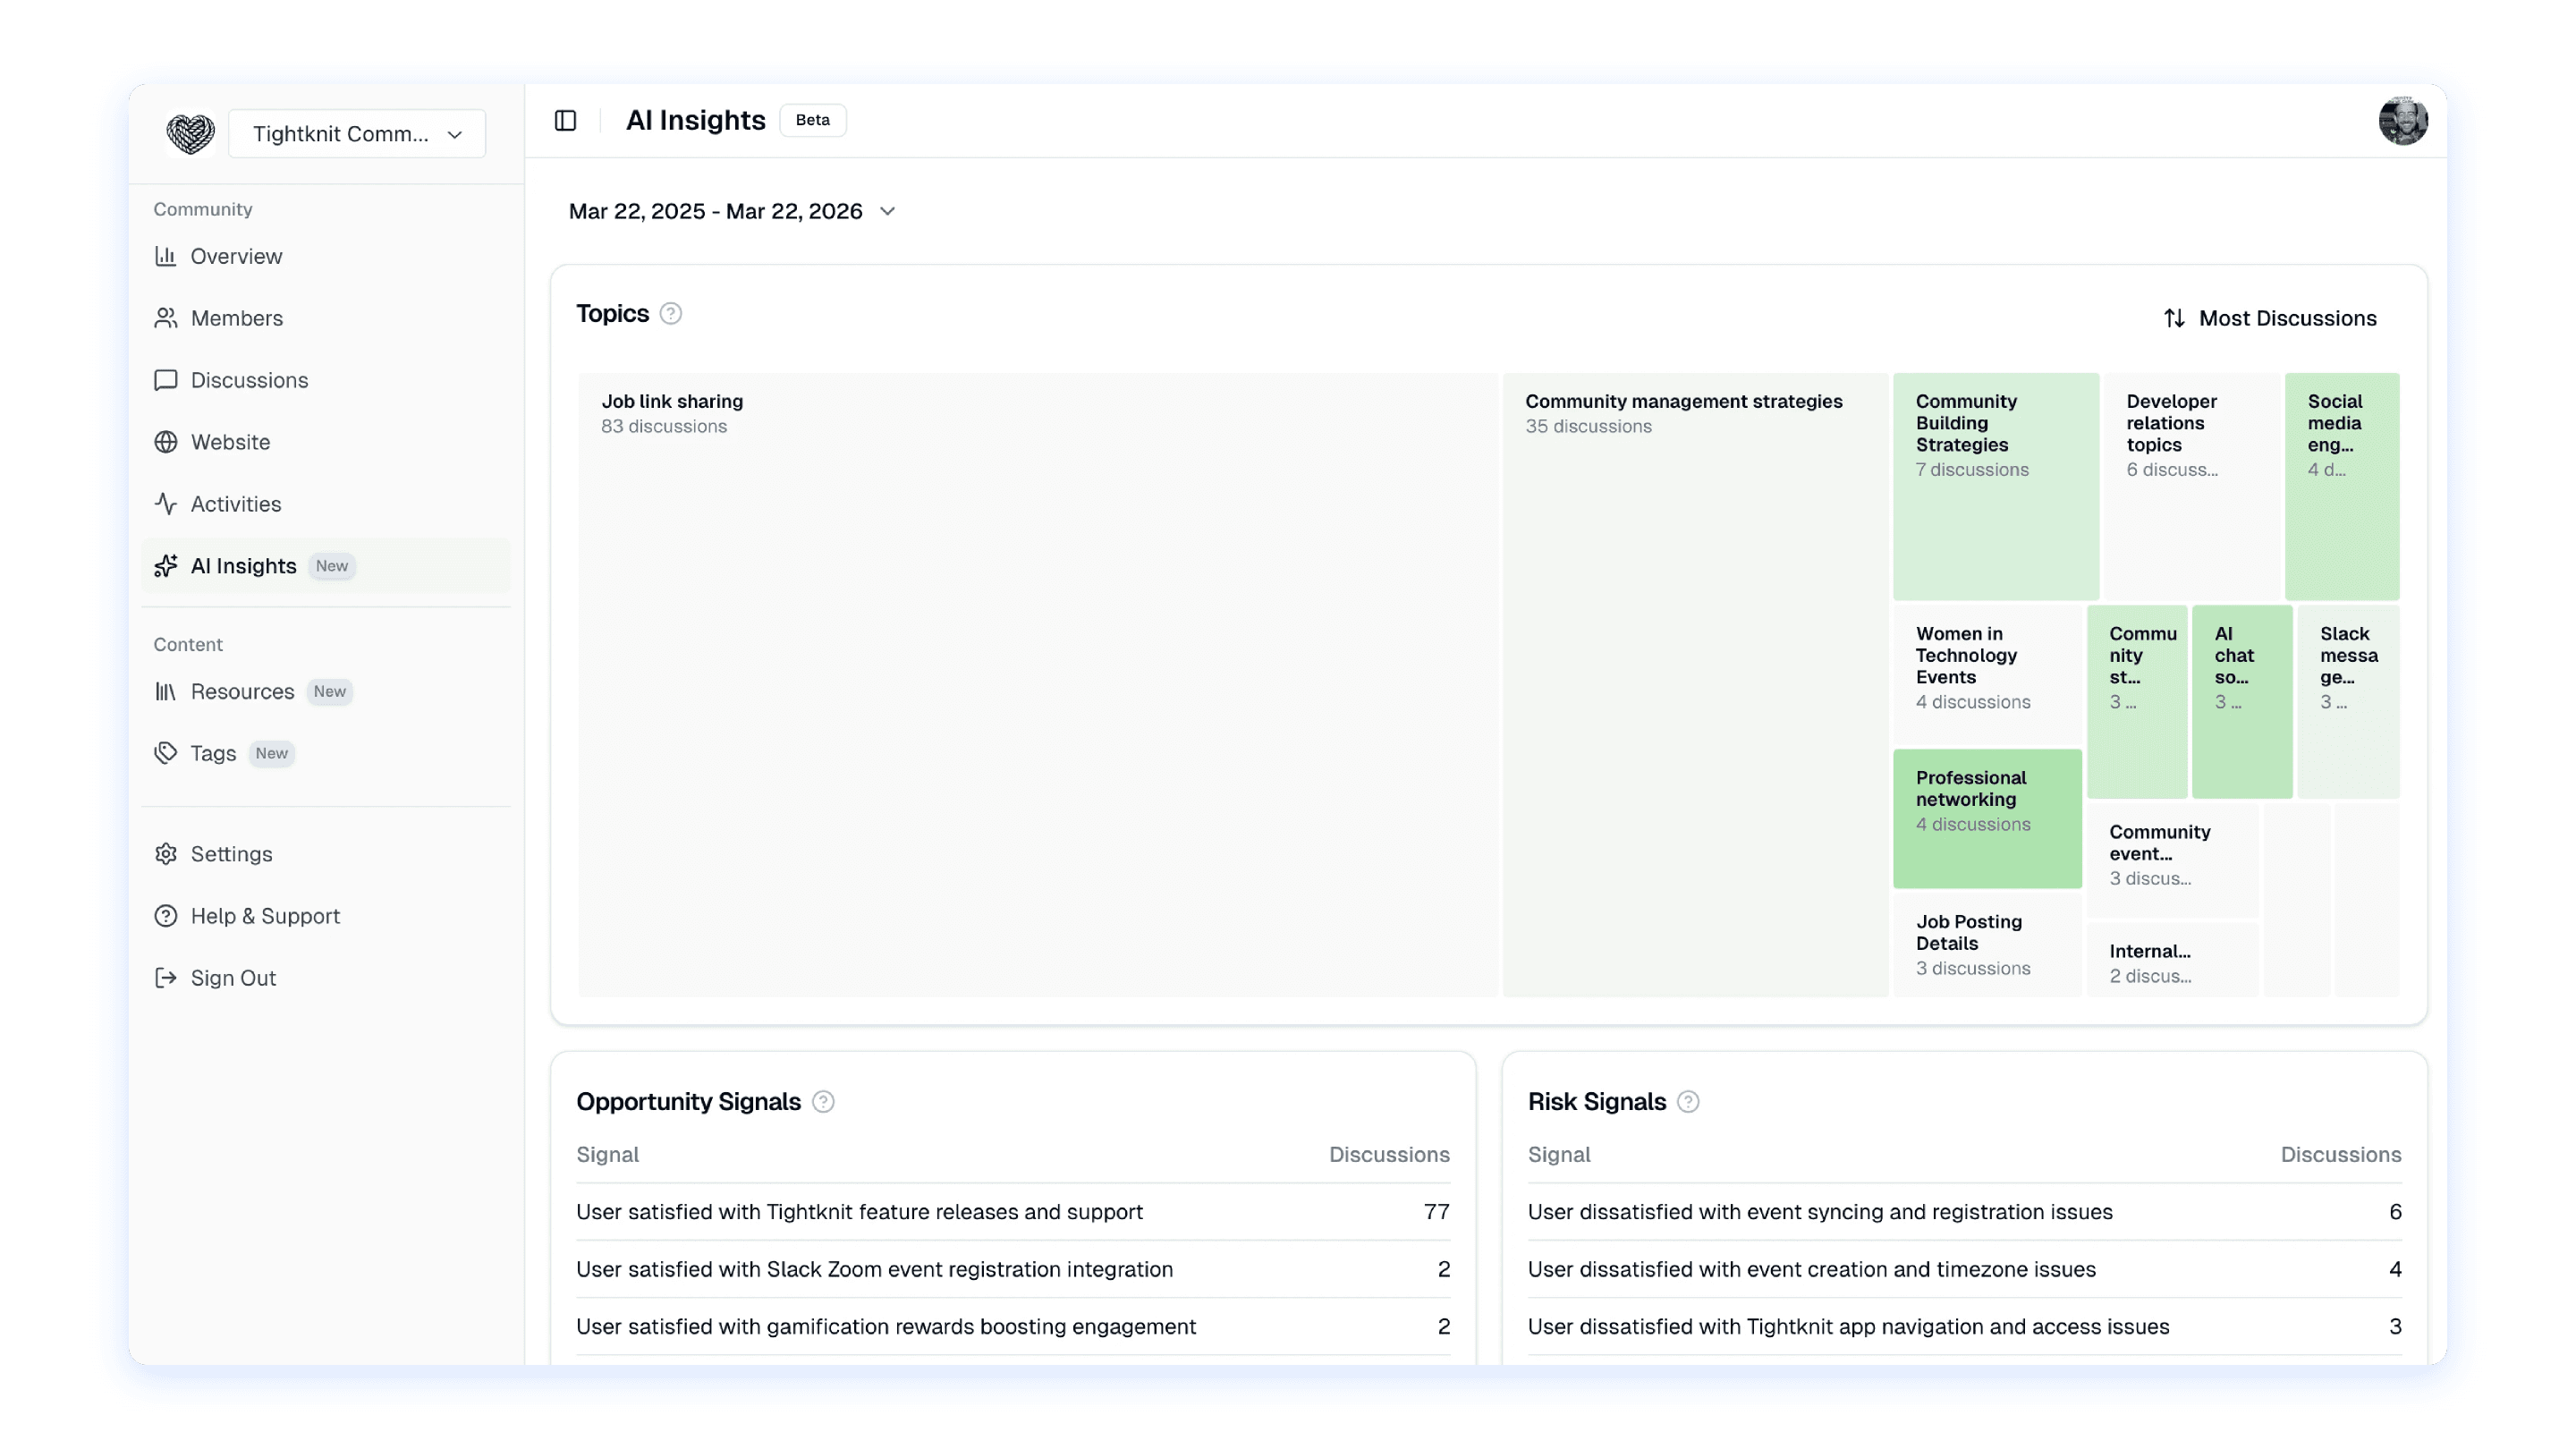Select the Professional networking green tile
Screen dimensions: 2576x1449
(x=1987, y=818)
